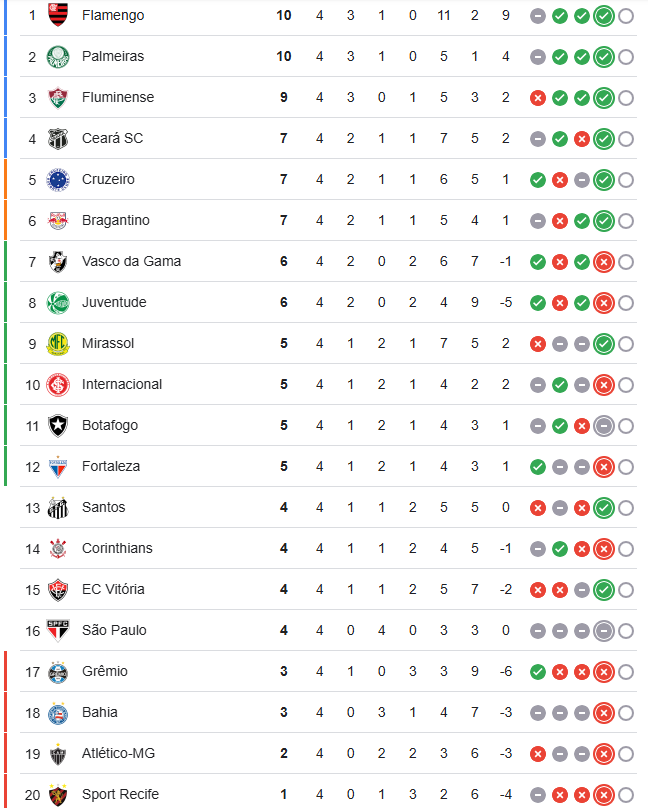Select the empty circle ending Bahia's row
This screenshot has width=648, height=808.
[626, 713]
